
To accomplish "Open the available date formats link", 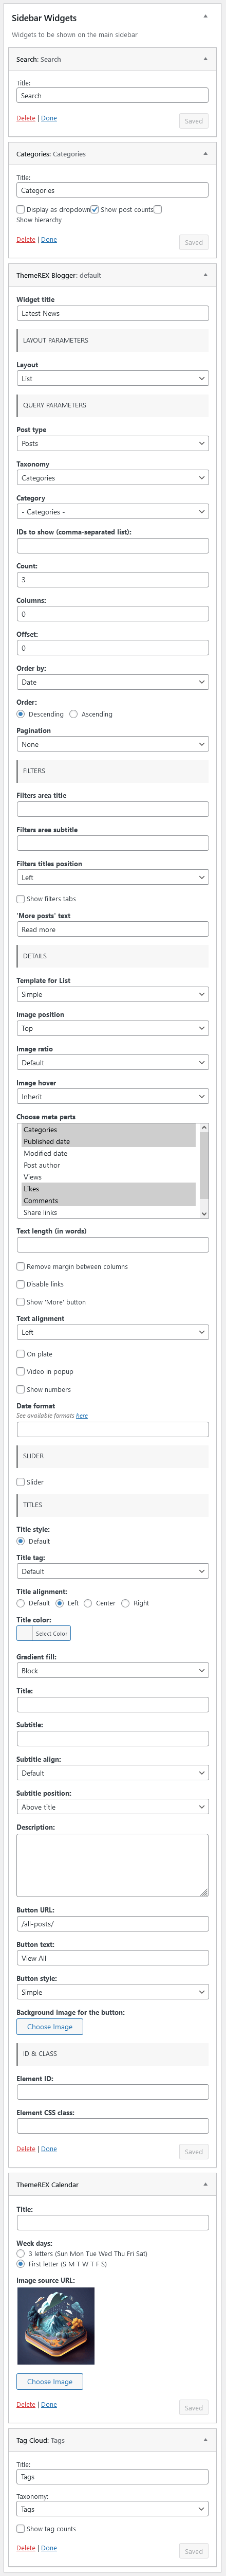I will [82, 1416].
